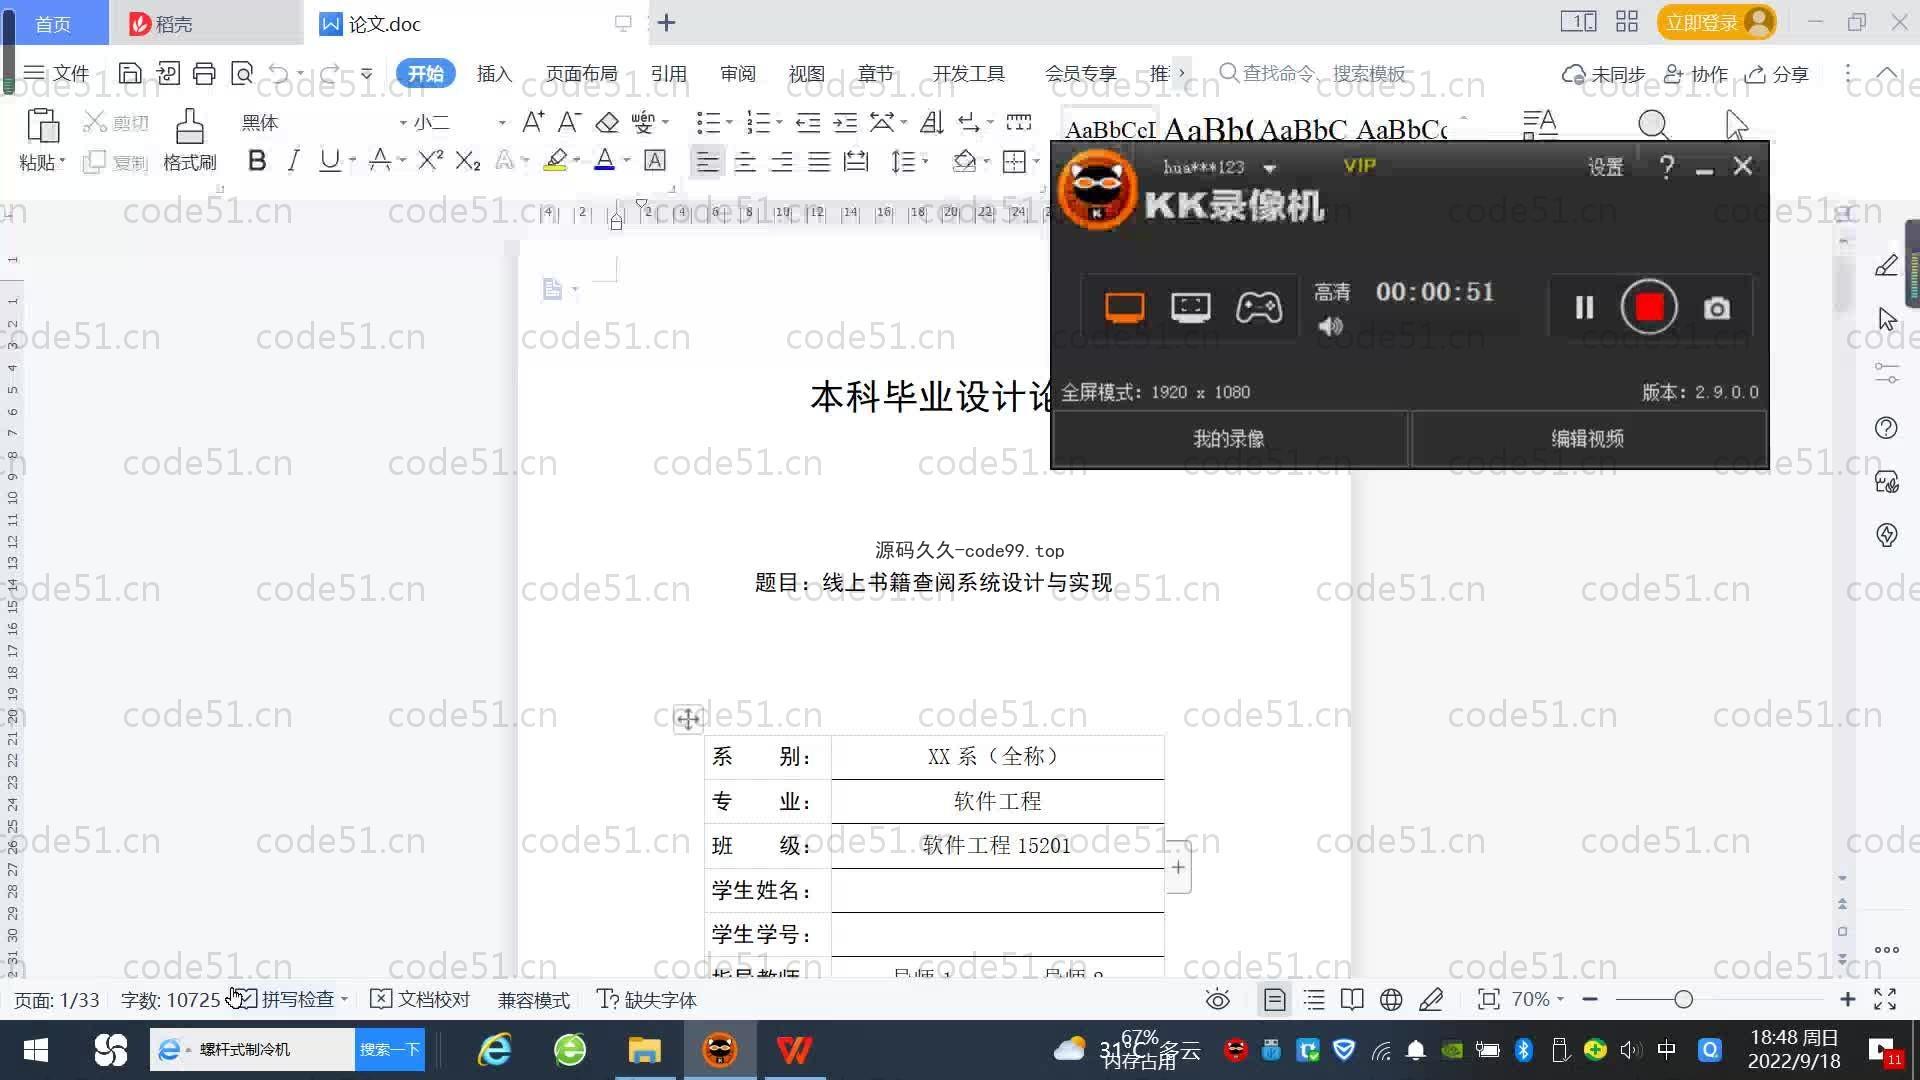Pause the KK recording
This screenshot has width=1920, height=1080.
(x=1584, y=307)
